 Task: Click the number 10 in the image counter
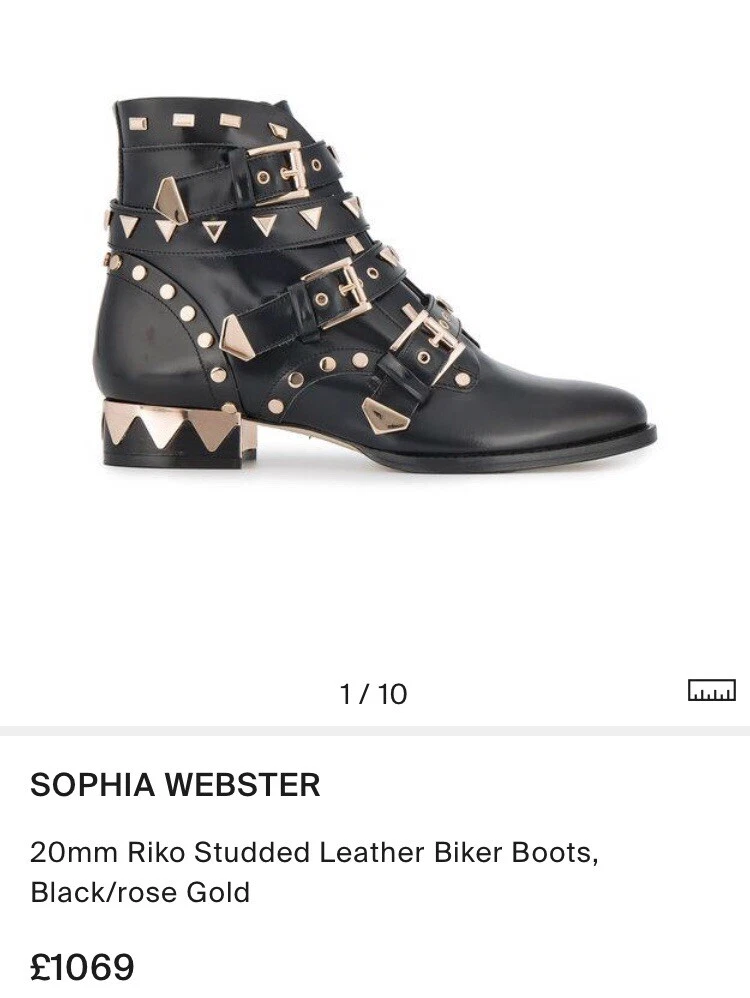(392, 694)
